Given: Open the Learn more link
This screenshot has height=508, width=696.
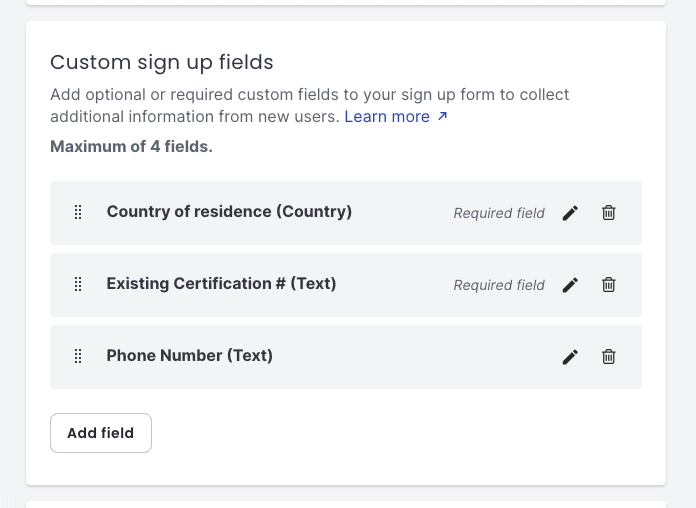Looking at the screenshot, I should 387,117.
